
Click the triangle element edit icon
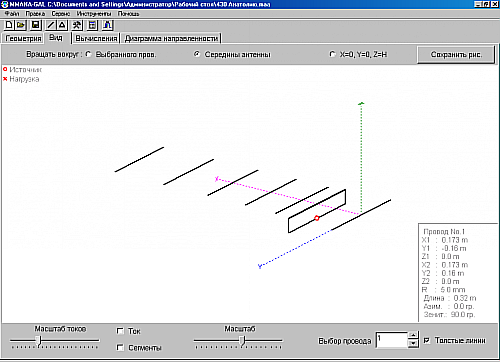62,25
